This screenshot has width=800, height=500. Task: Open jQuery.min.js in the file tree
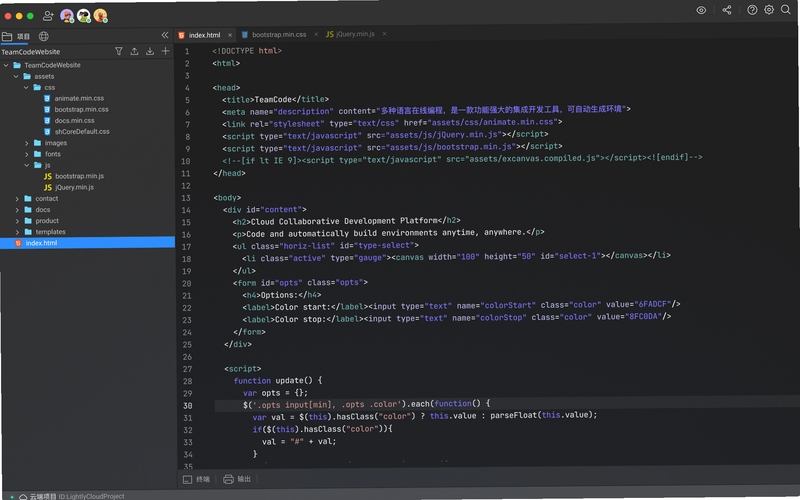point(74,187)
